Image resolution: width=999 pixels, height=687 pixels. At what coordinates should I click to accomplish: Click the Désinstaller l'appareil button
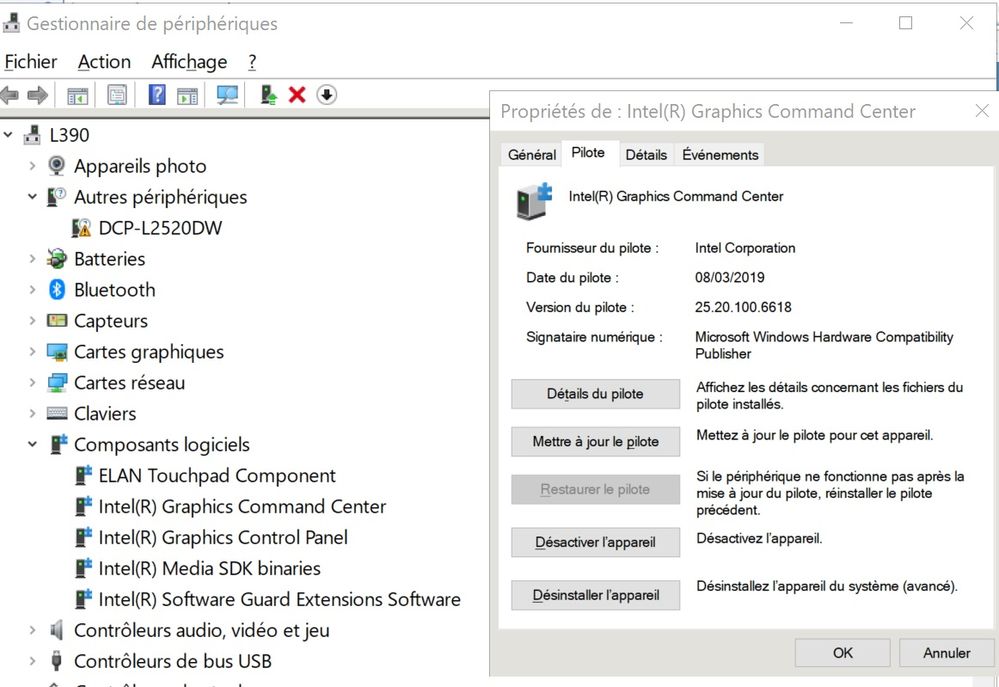(595, 595)
